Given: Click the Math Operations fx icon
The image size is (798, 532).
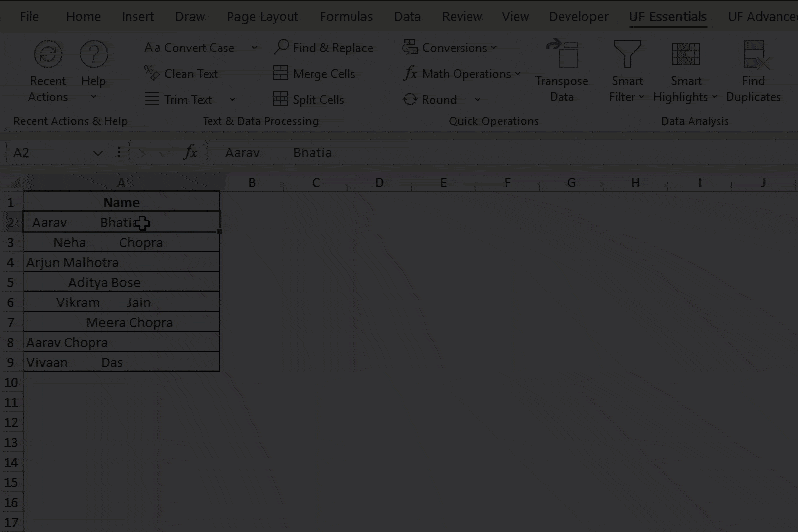Looking at the screenshot, I should tap(410, 74).
